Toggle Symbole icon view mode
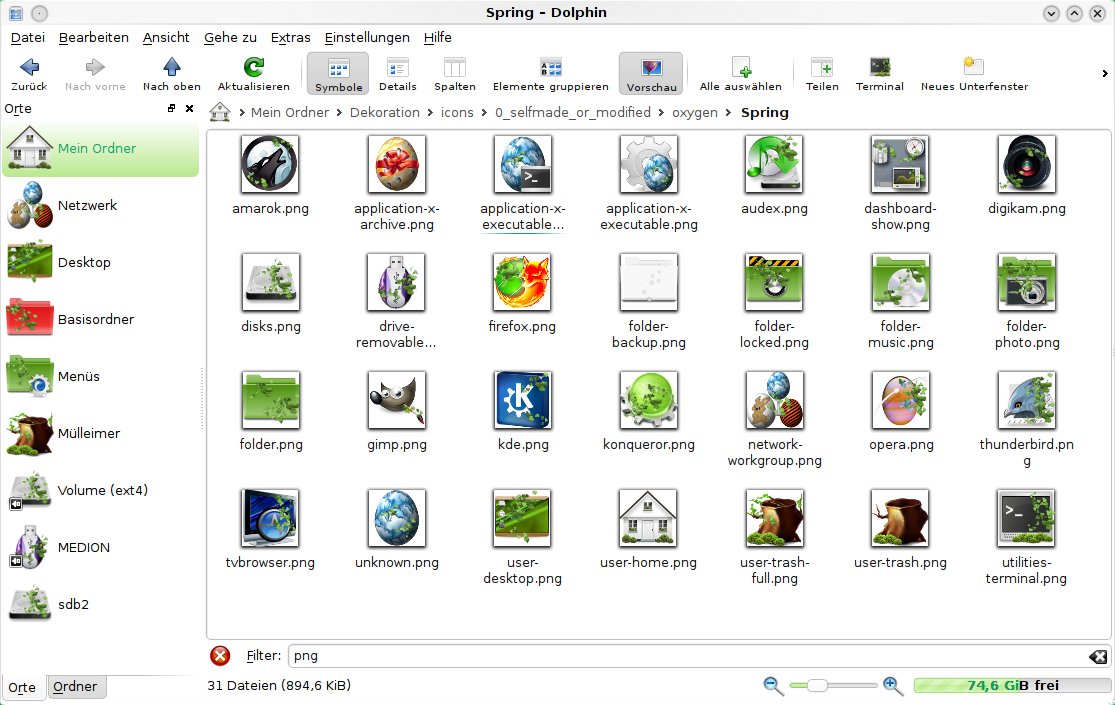Screen dimensions: 1115x705 click(x=338, y=73)
